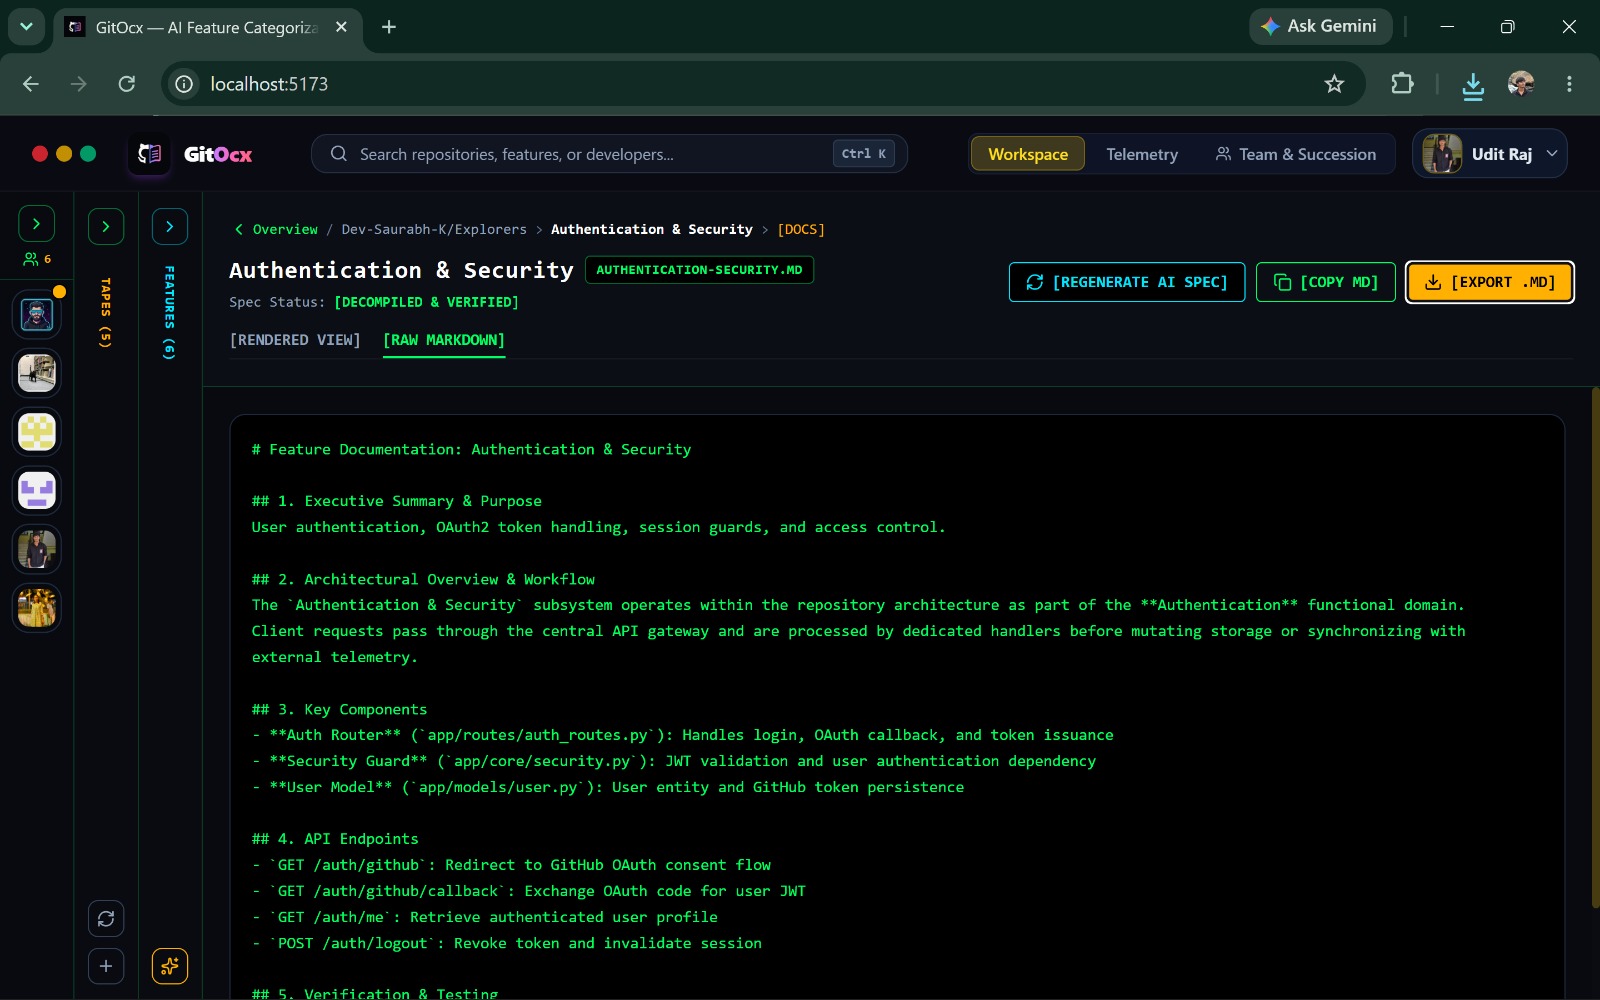Click the refresh icon in sidebar bottom
The image size is (1600, 1000).
click(106, 918)
